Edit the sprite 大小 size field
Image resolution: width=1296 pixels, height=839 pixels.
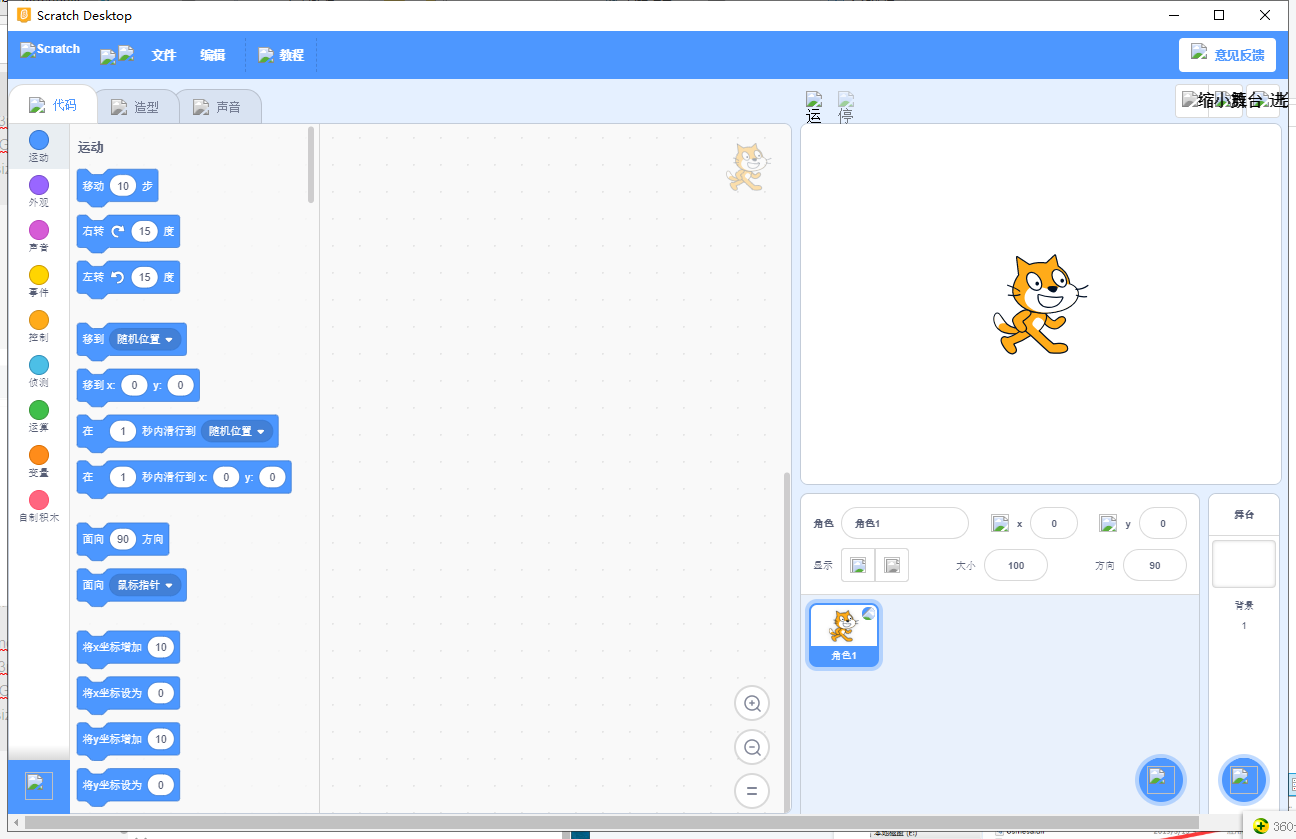click(x=1016, y=565)
